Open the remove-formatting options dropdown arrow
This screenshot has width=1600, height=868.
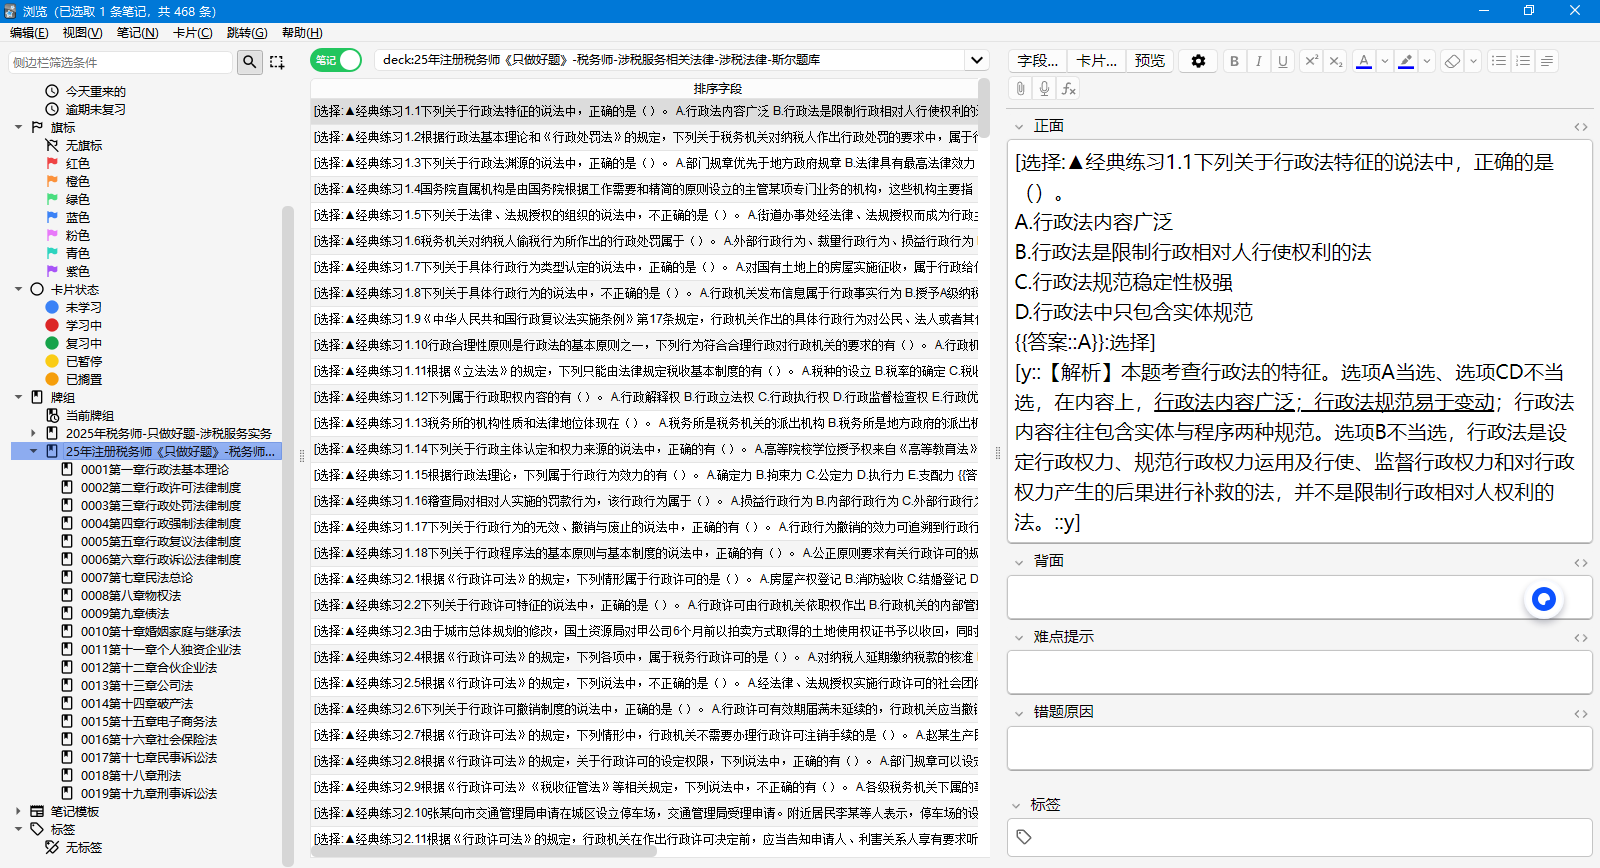pos(1473,61)
